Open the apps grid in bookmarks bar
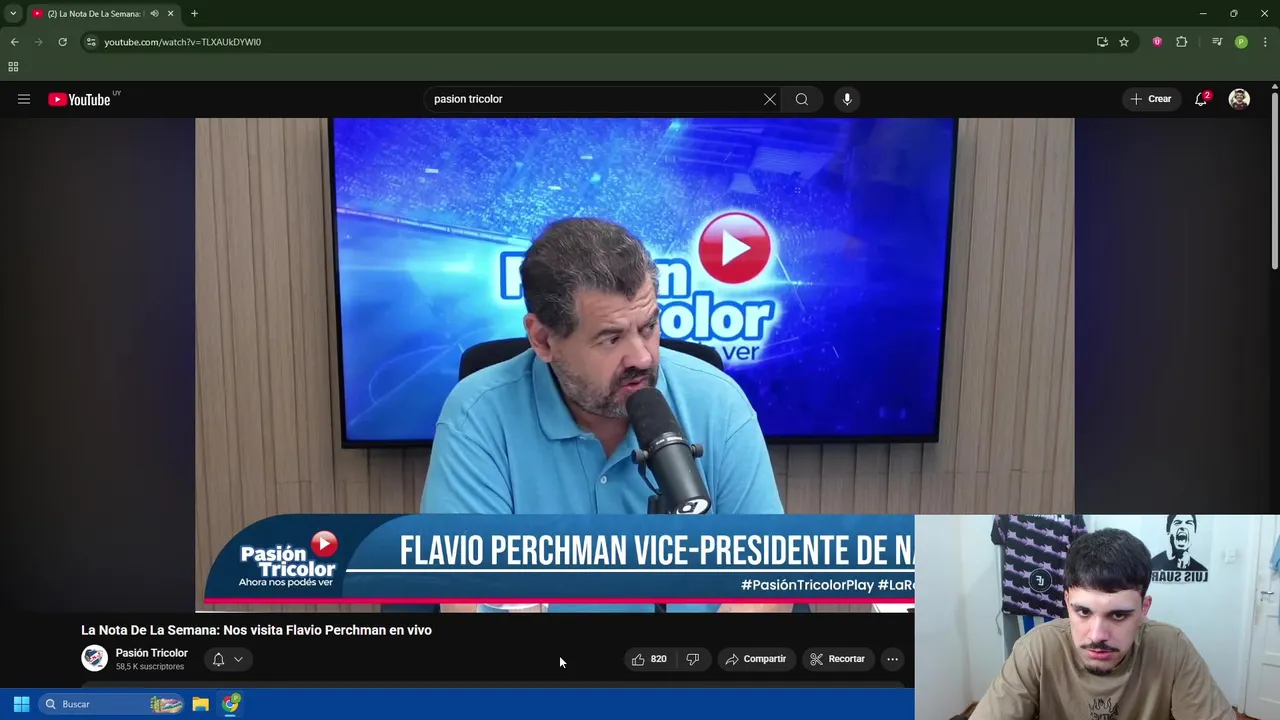 [x=13, y=67]
